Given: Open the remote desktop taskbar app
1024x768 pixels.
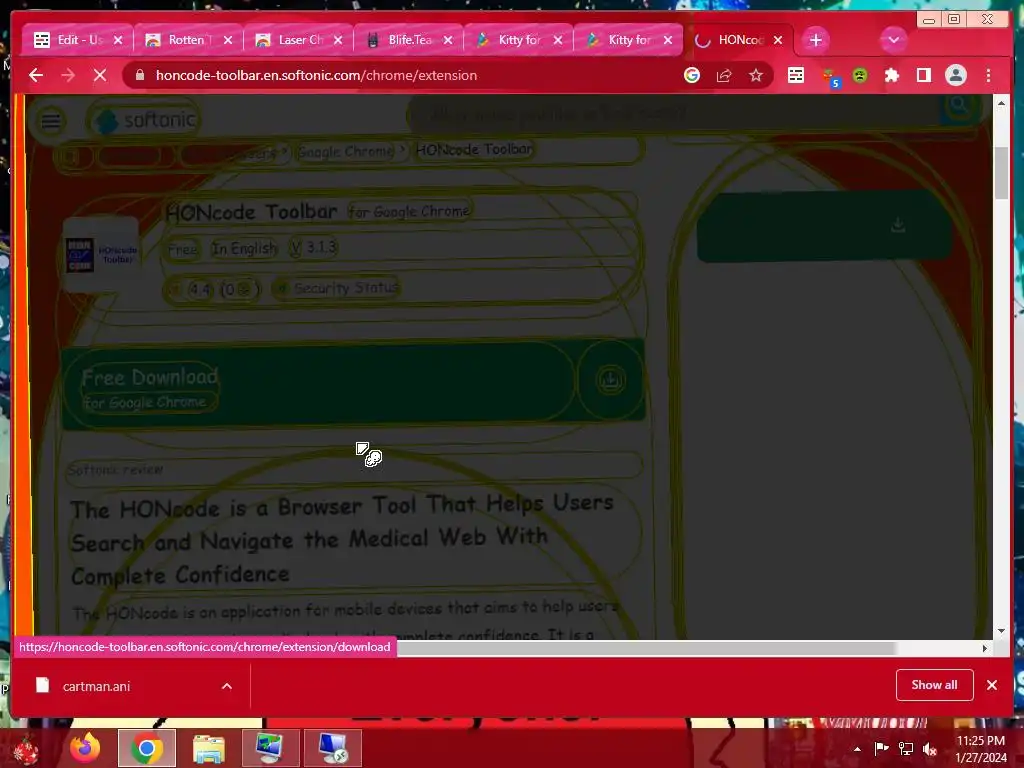Looking at the screenshot, I should pyautogui.click(x=333, y=748).
